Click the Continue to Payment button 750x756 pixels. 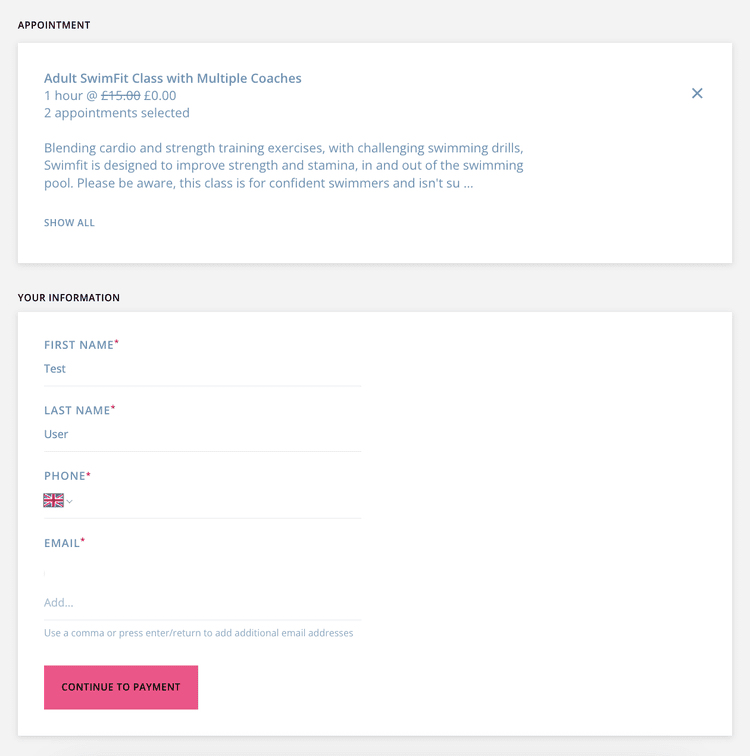pyautogui.click(x=121, y=687)
